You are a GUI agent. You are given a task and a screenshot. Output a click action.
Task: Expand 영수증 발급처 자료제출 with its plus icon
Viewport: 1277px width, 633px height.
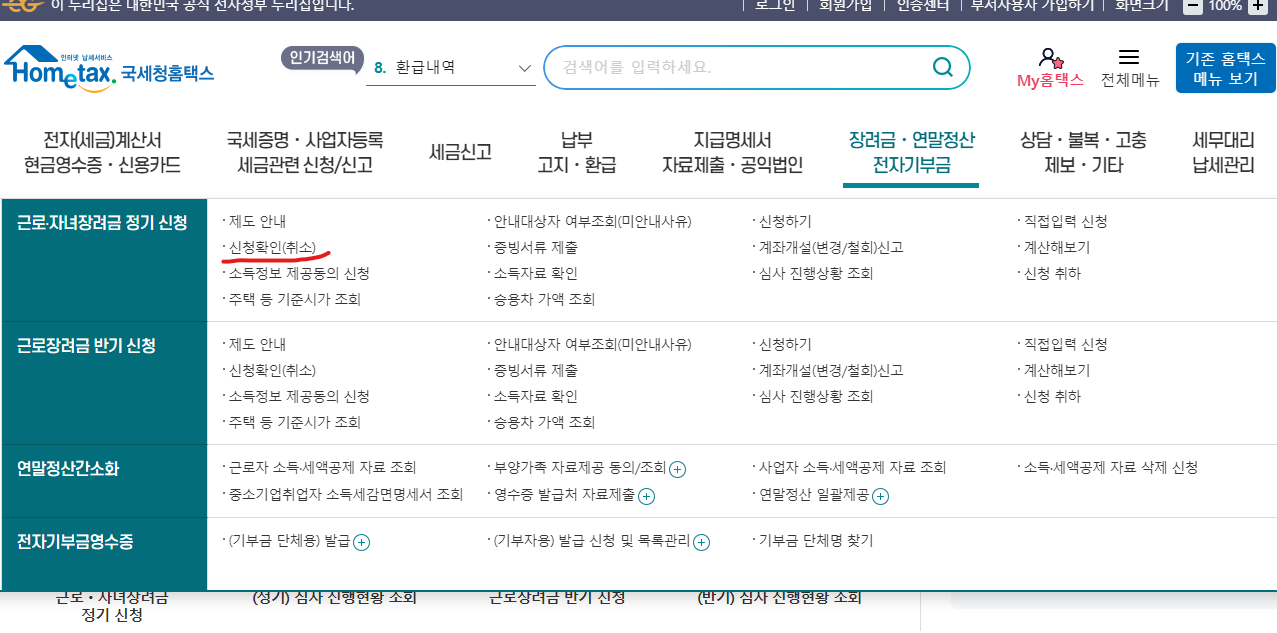click(x=647, y=496)
